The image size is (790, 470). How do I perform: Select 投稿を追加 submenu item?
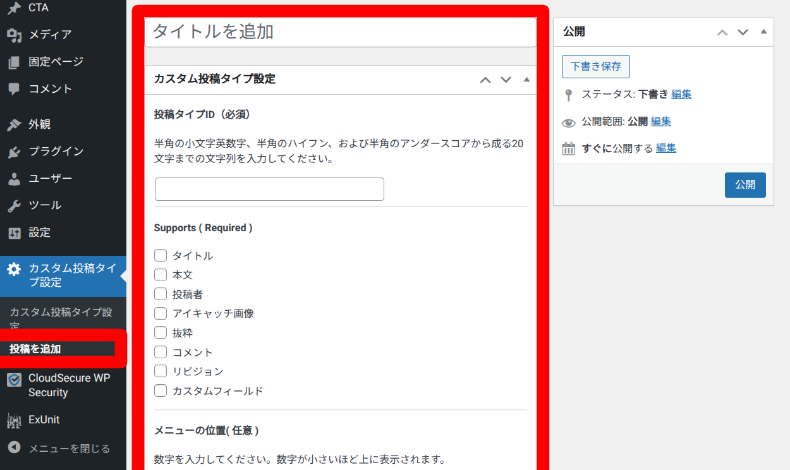35,349
